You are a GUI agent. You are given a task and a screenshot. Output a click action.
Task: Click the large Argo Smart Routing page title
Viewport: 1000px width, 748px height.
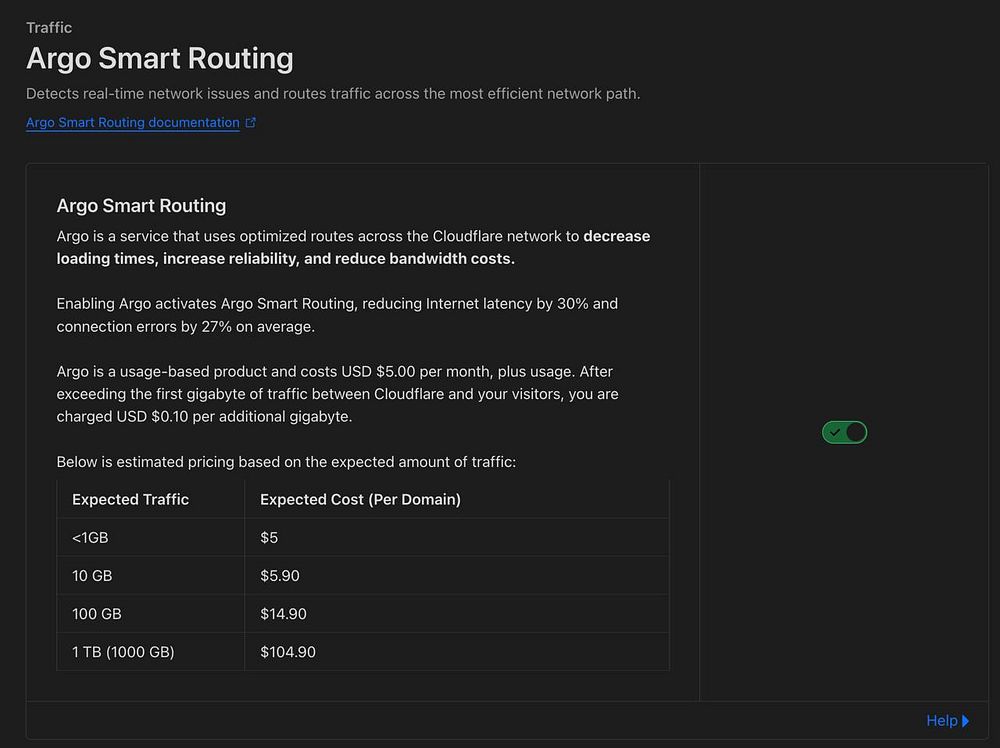(160, 58)
